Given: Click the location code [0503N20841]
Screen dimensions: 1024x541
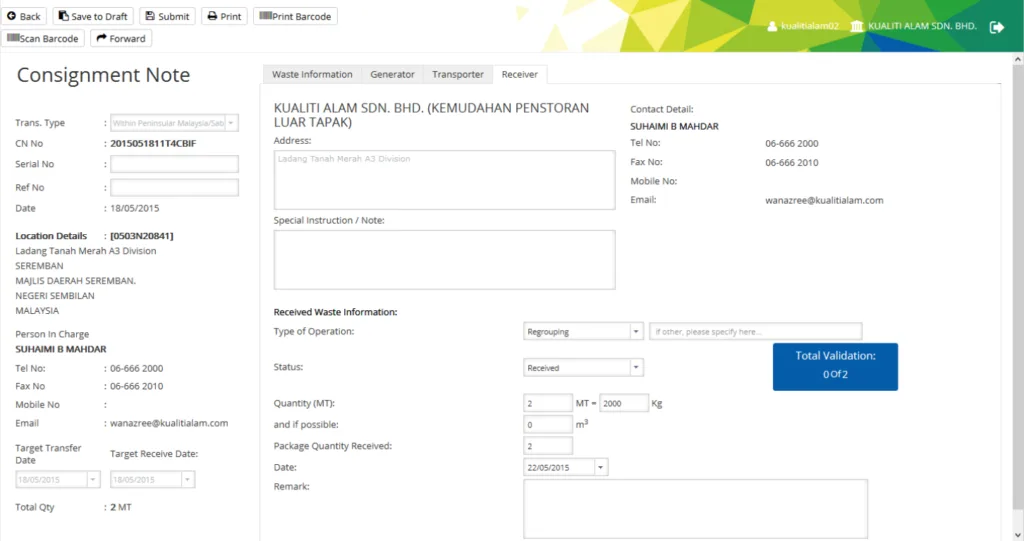Looking at the screenshot, I should pyautogui.click(x=142, y=236).
